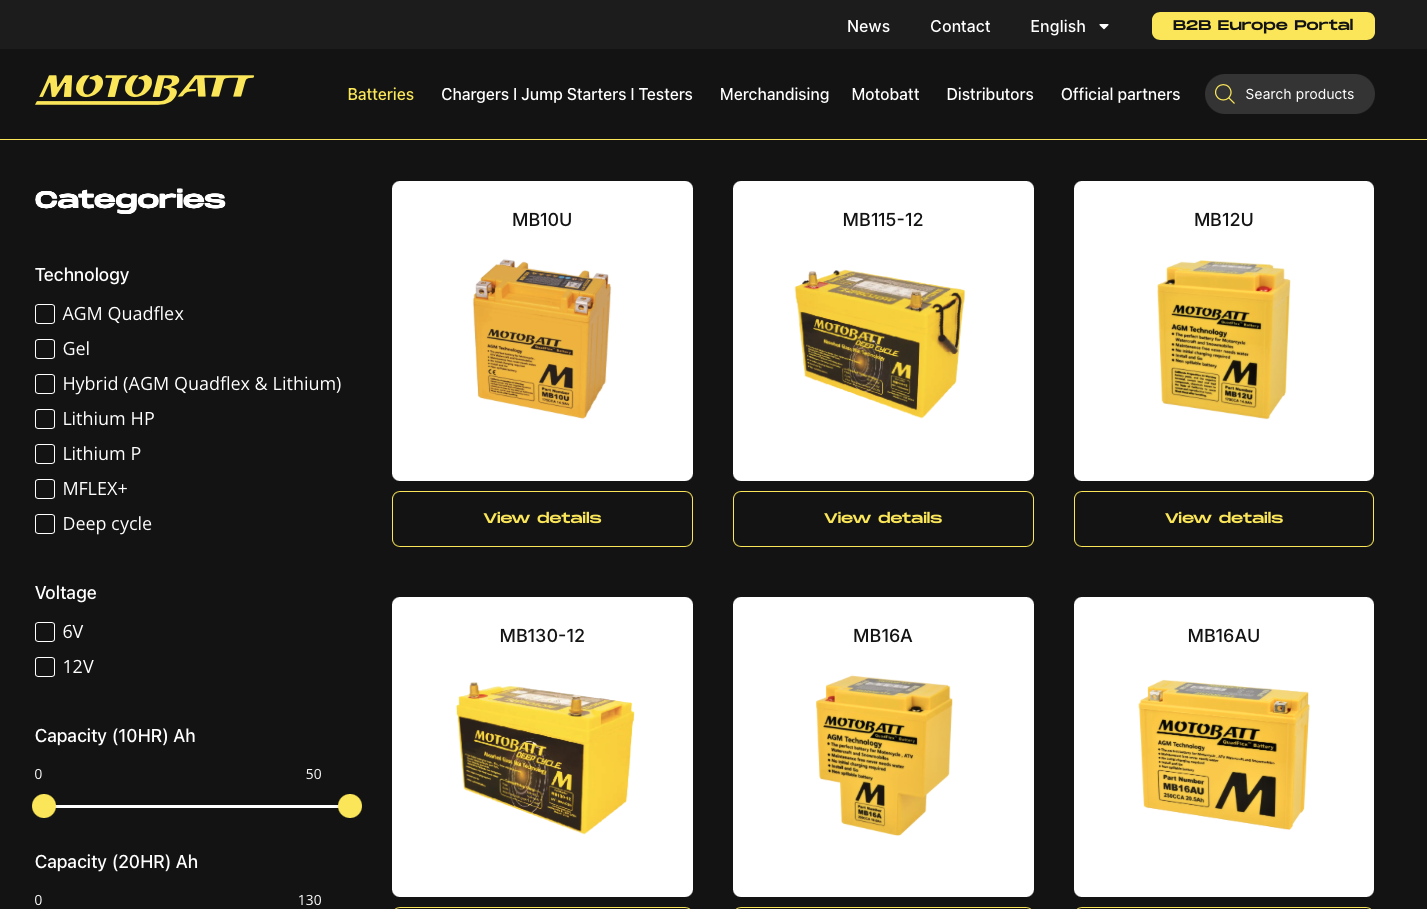Open the Batteries menu
The width and height of the screenshot is (1427, 909).
[380, 94]
